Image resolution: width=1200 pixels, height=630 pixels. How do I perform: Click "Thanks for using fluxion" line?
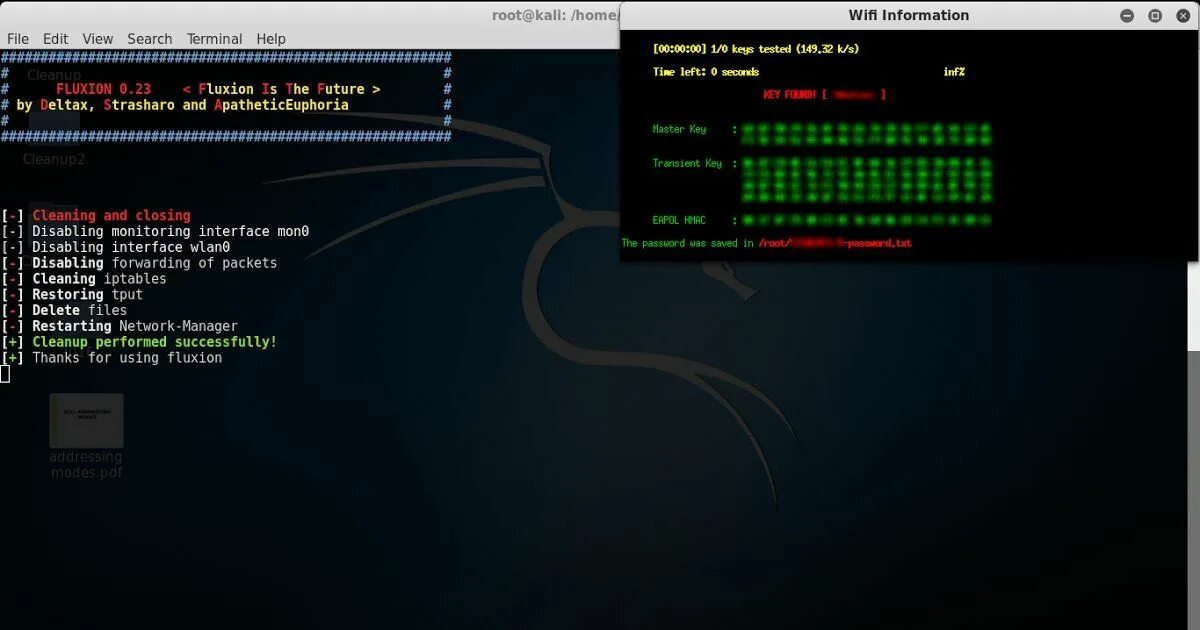[112, 358]
